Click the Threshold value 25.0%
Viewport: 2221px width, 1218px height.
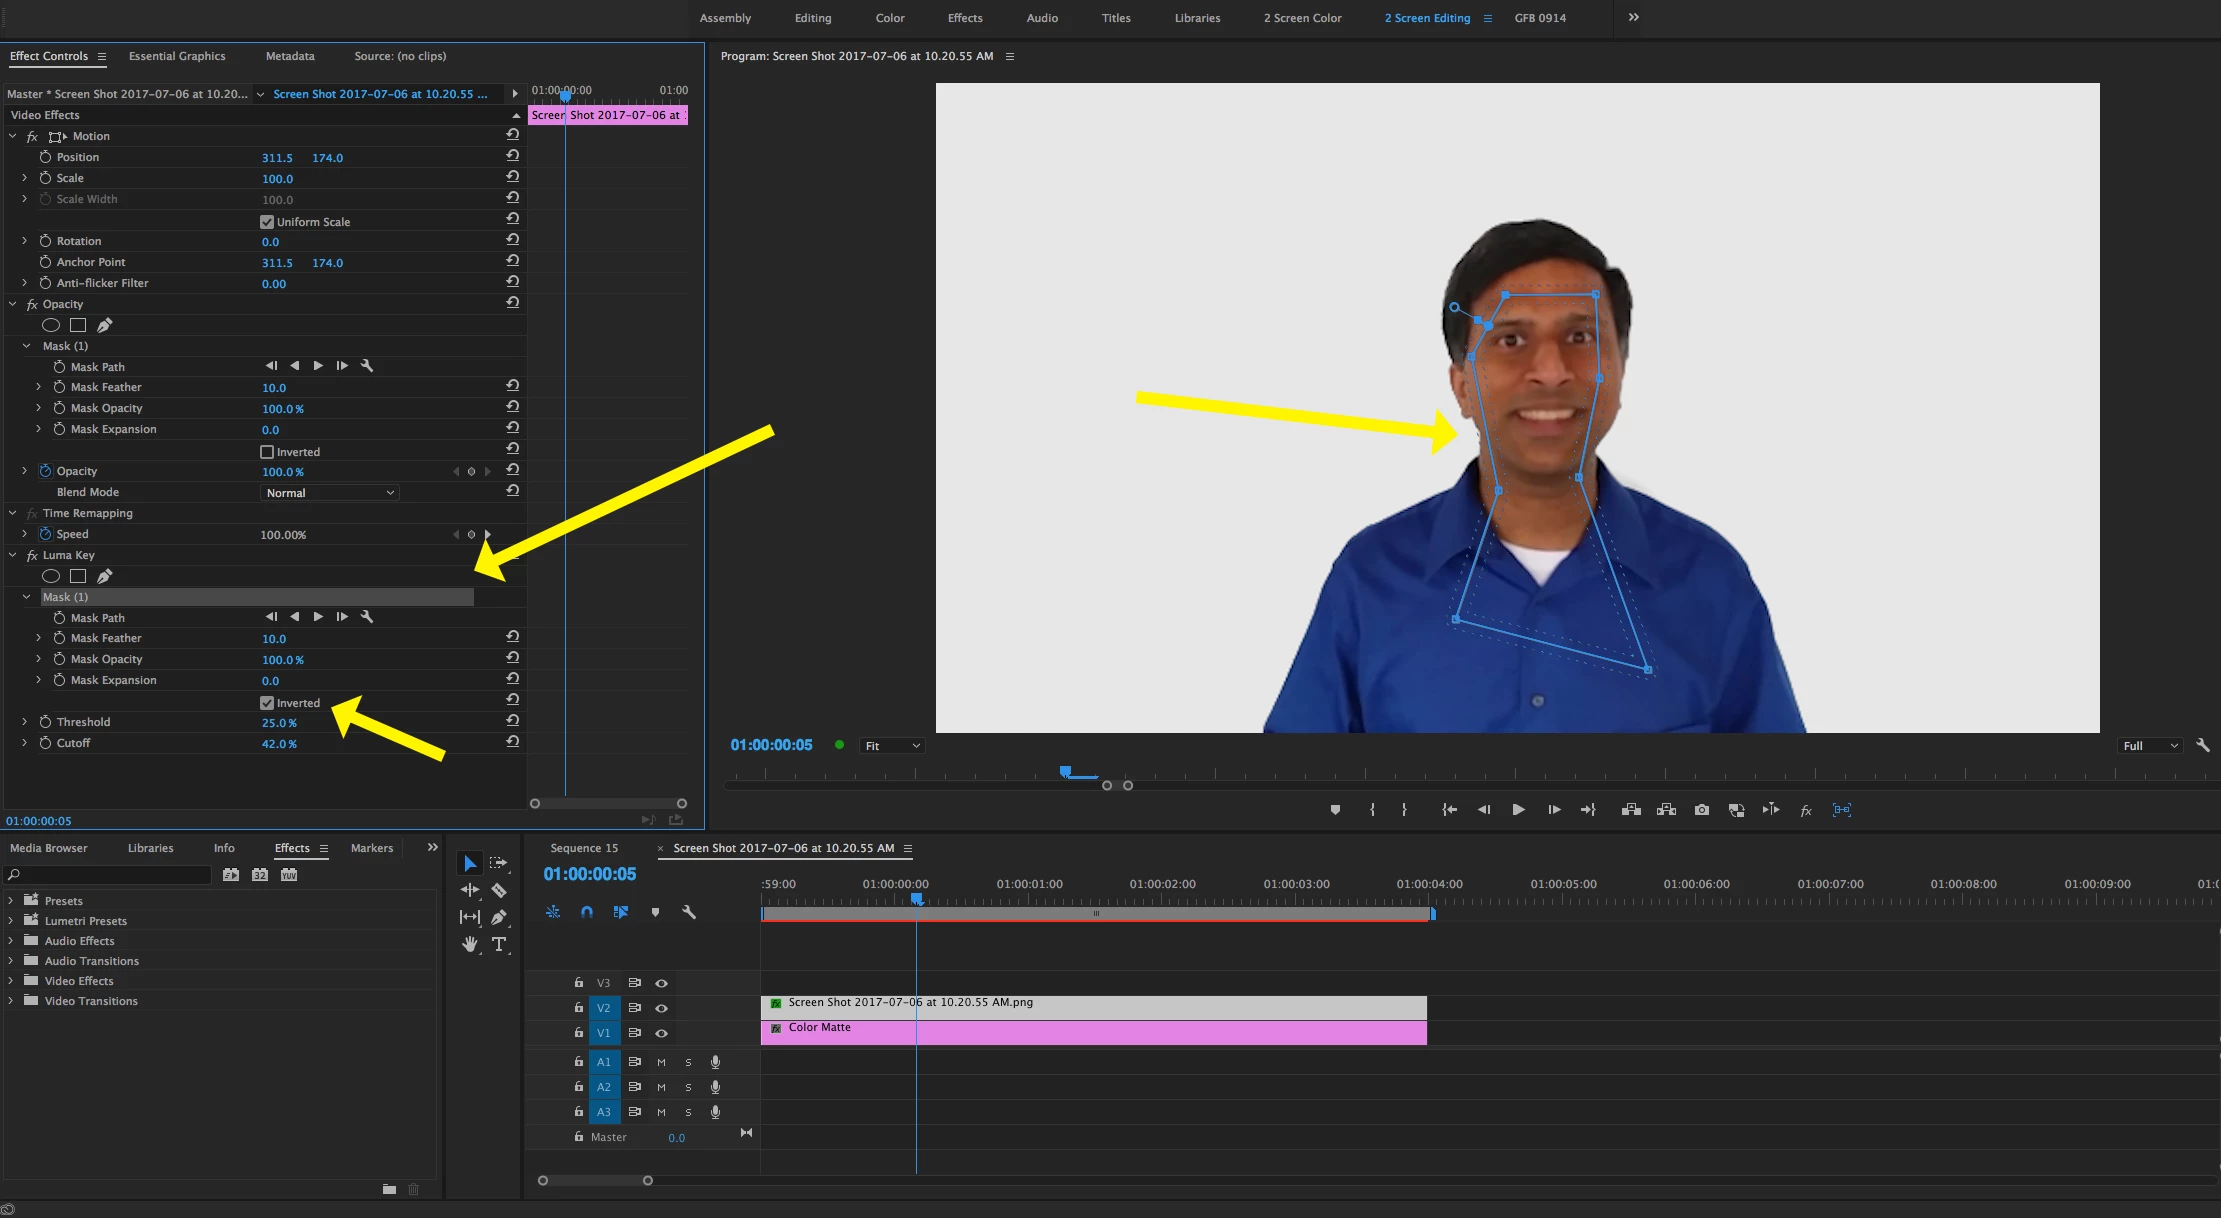point(279,723)
